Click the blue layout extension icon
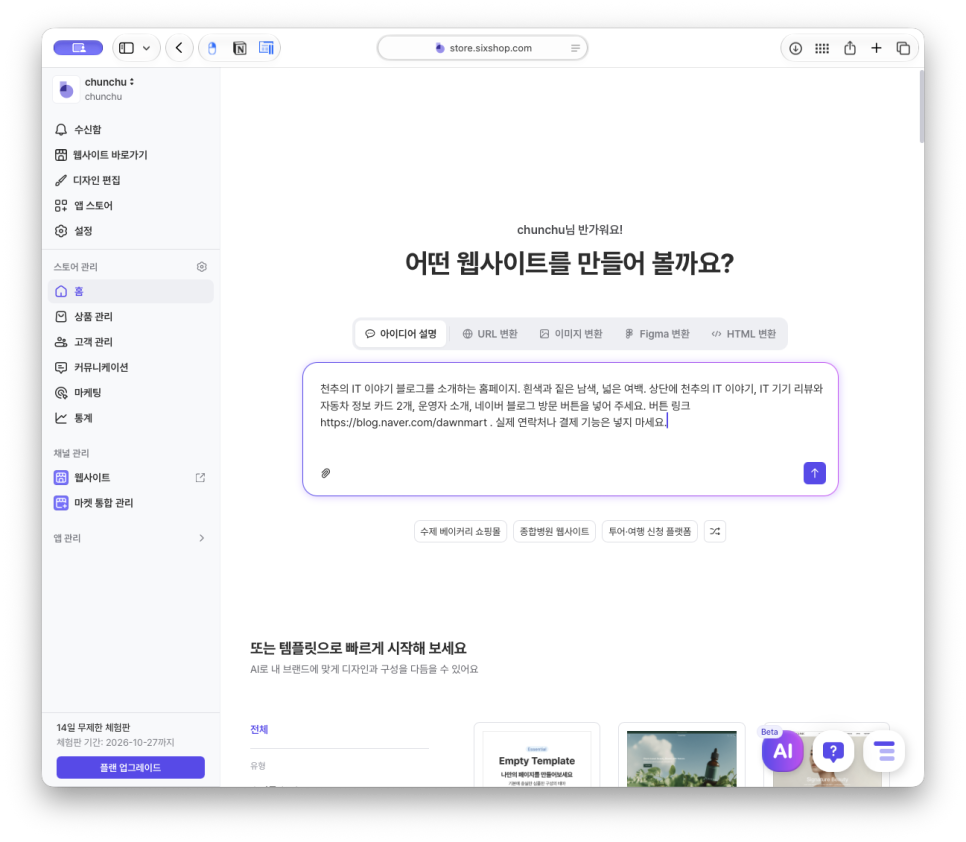 click(266, 48)
